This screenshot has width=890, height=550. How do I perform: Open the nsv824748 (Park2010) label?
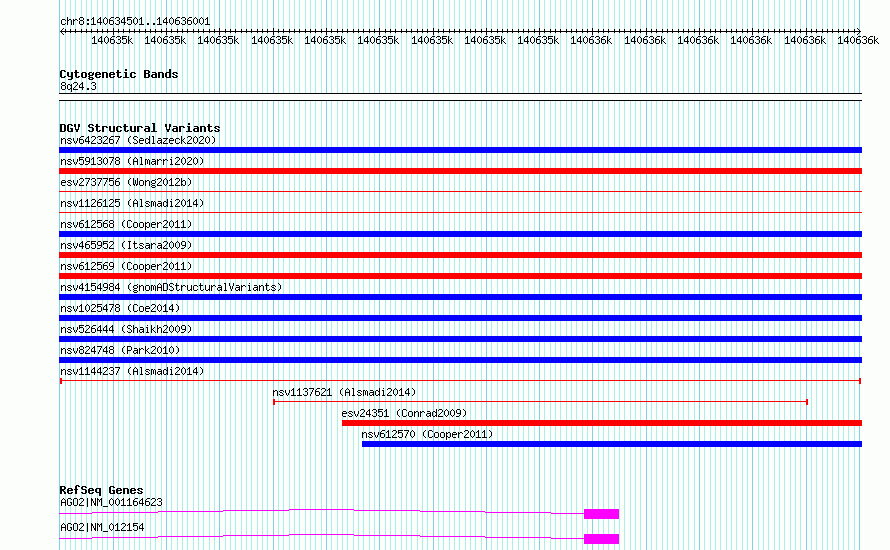pyautogui.click(x=120, y=350)
